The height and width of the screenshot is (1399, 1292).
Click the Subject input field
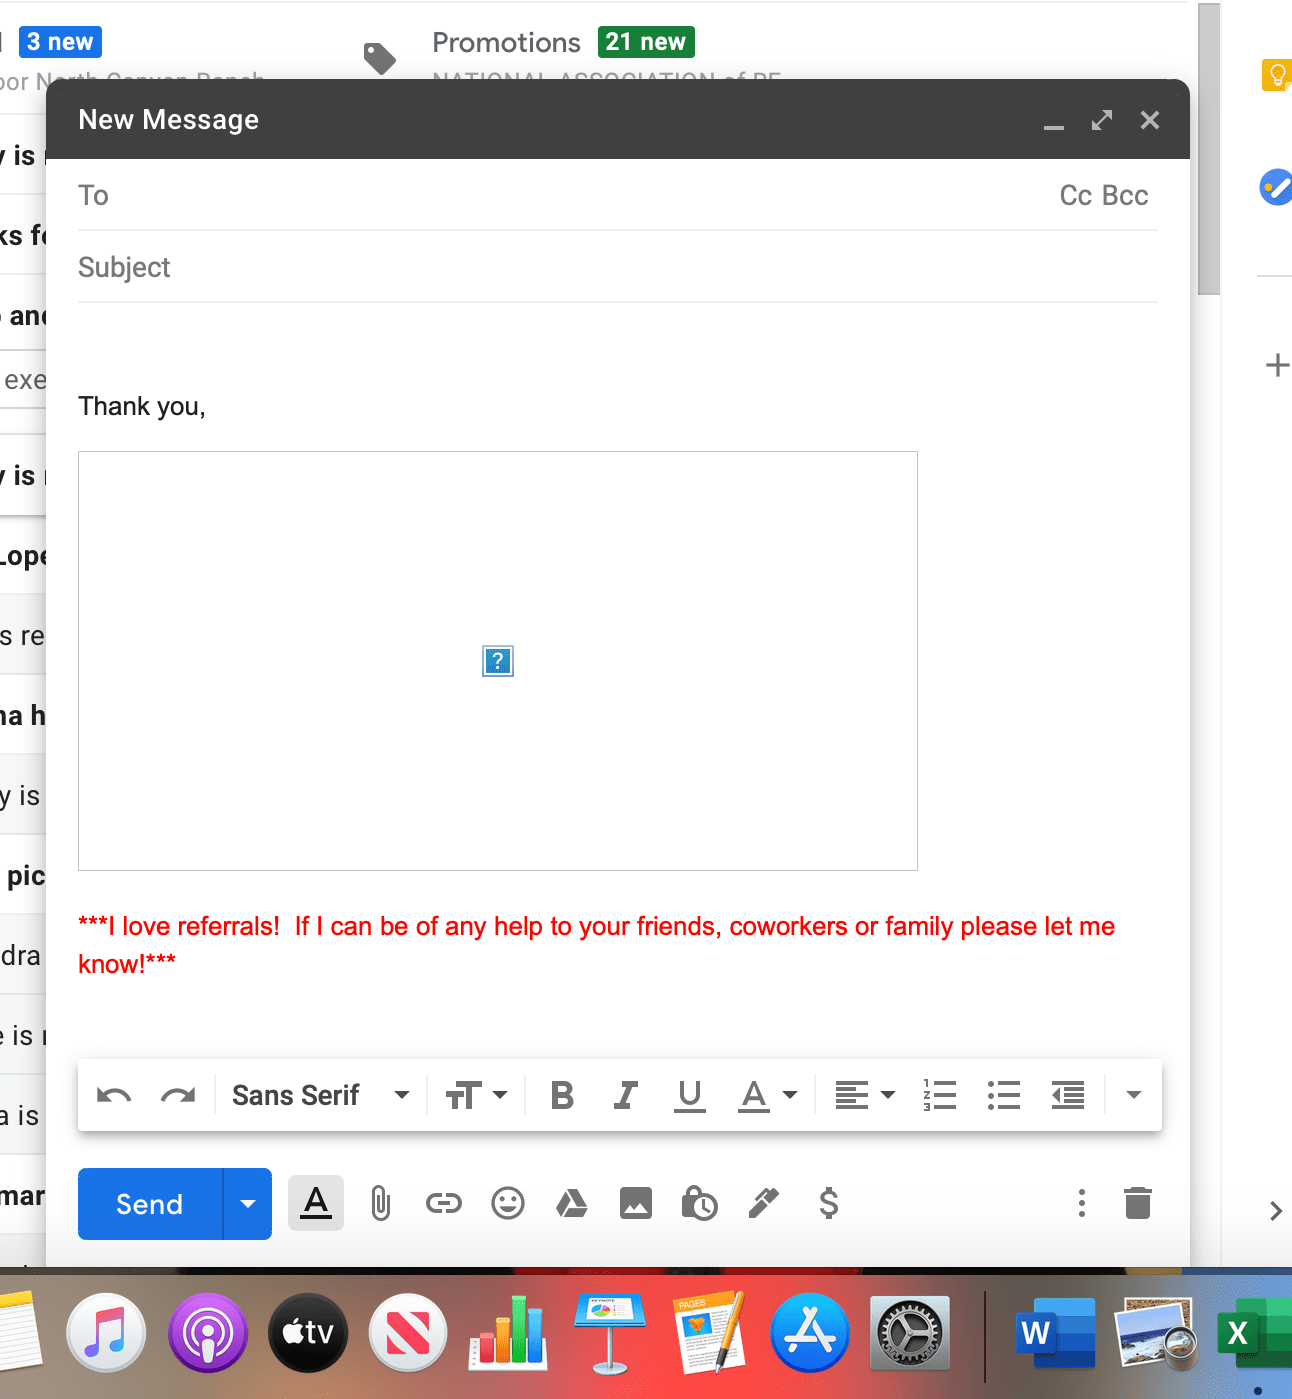click(x=400, y=267)
